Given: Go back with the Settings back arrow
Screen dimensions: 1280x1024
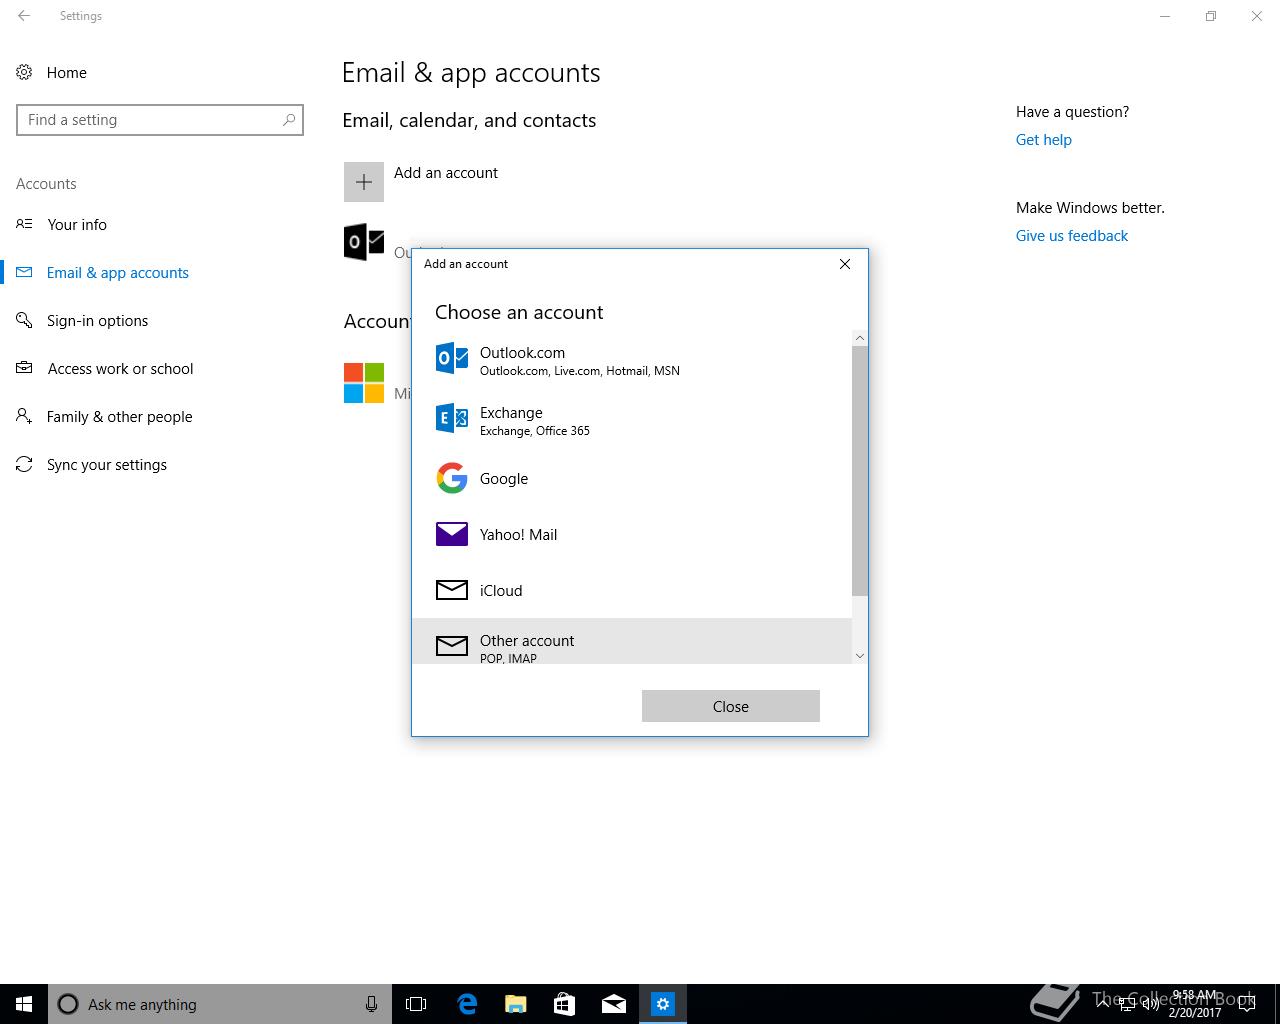Looking at the screenshot, I should pos(24,16).
